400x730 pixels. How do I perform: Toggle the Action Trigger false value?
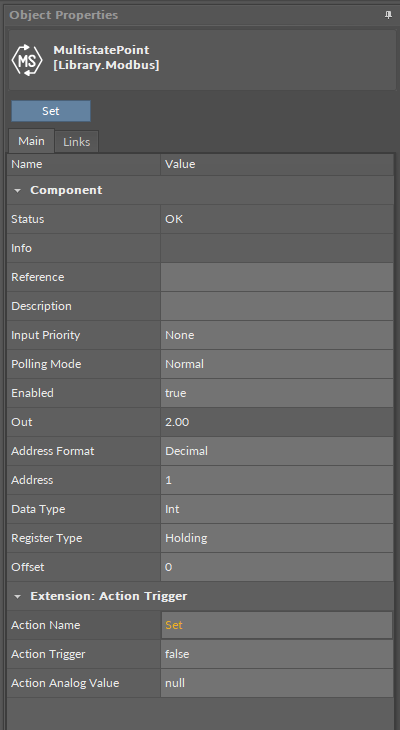(277, 654)
